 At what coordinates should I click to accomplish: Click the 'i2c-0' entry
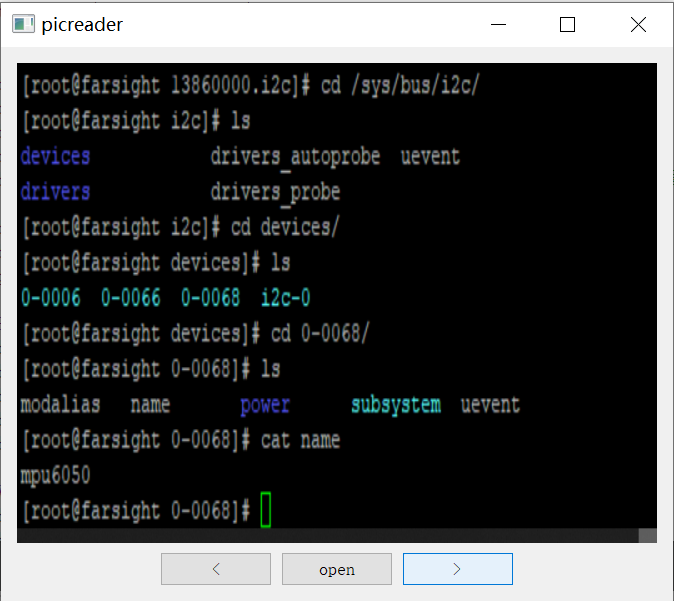[x=285, y=297]
